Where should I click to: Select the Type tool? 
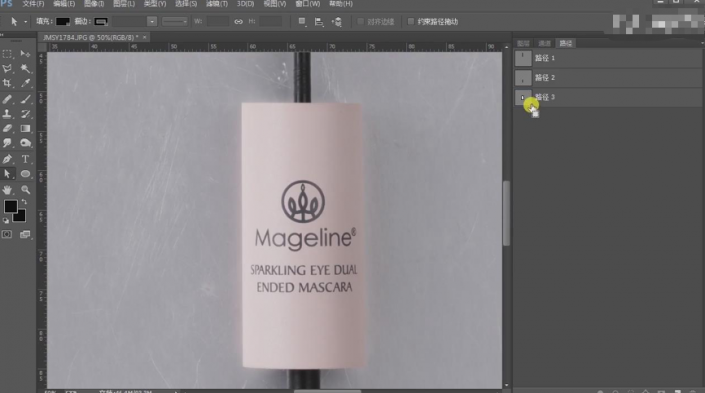(x=25, y=159)
